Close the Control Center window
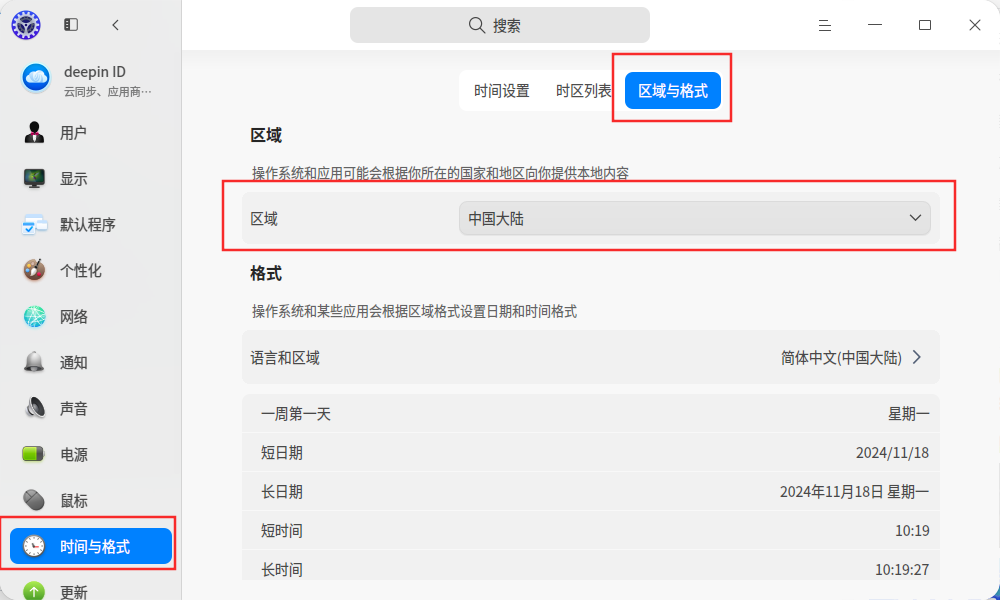Image resolution: width=1000 pixels, height=600 pixels. click(x=974, y=25)
